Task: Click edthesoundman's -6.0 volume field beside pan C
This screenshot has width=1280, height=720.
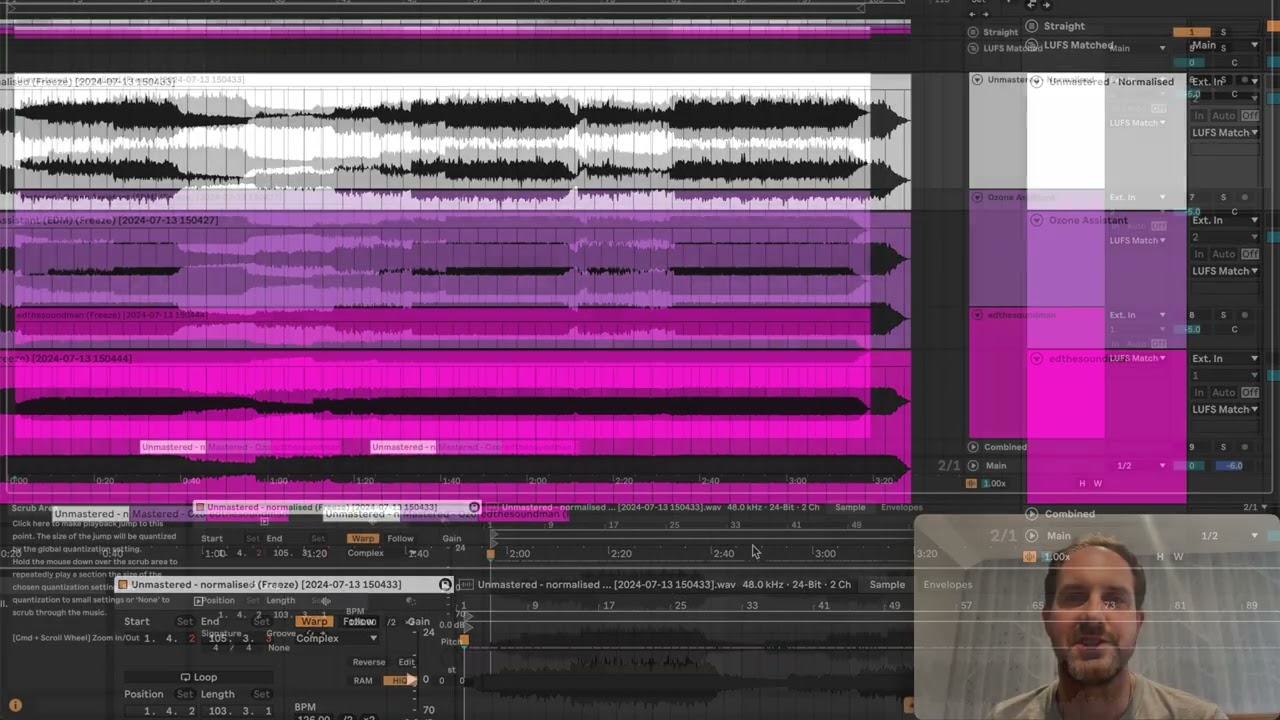Action: [x=1193, y=329]
